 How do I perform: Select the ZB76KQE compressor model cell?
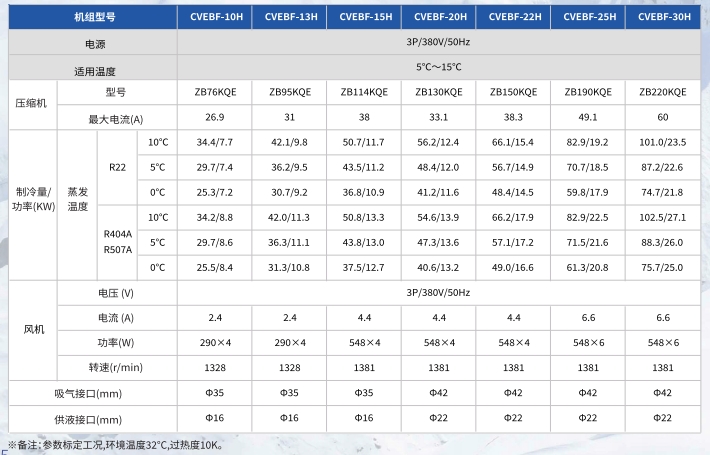click(216, 92)
